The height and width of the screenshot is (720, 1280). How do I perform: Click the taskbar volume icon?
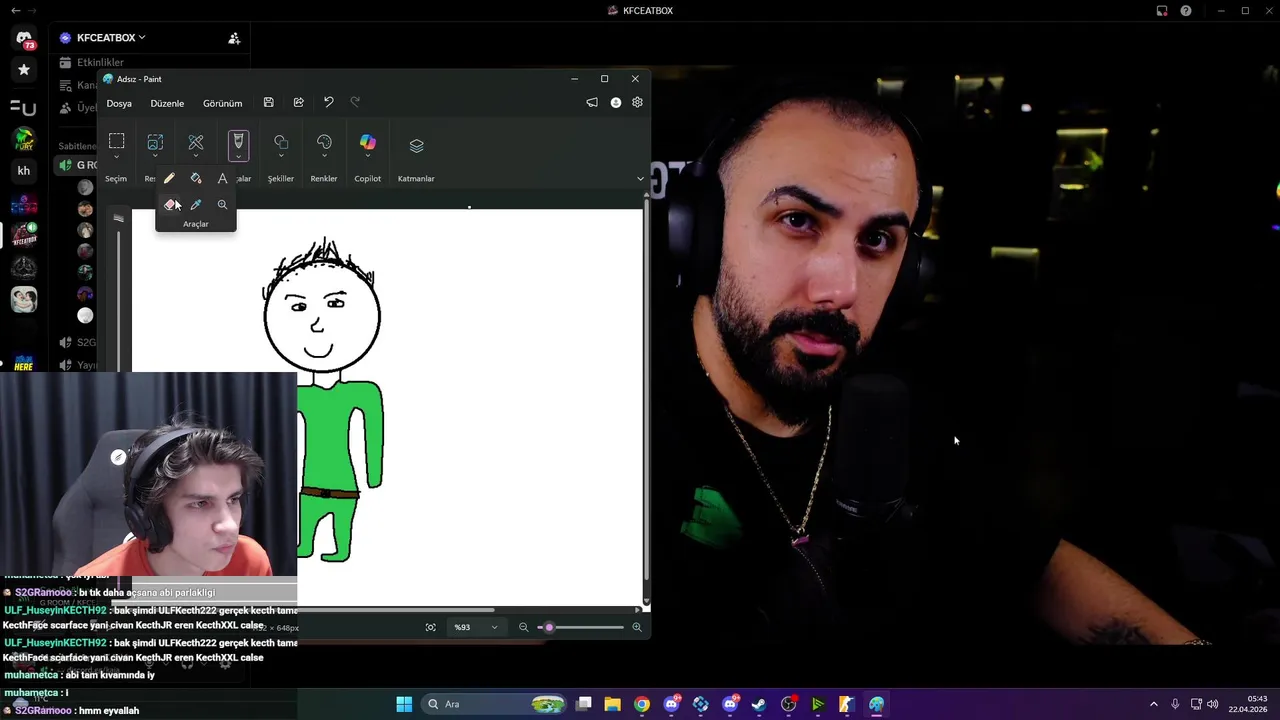click(1213, 704)
